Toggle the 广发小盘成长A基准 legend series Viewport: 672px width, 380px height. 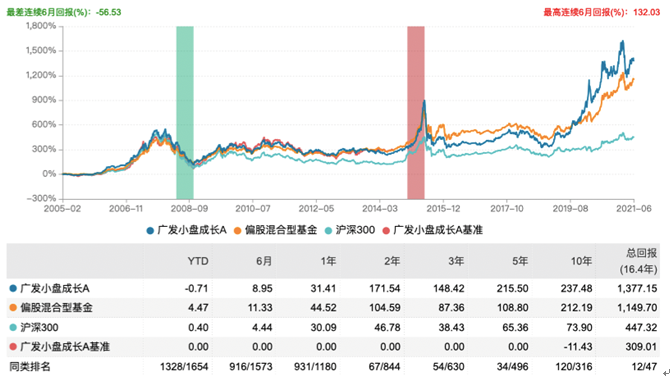tap(432, 230)
